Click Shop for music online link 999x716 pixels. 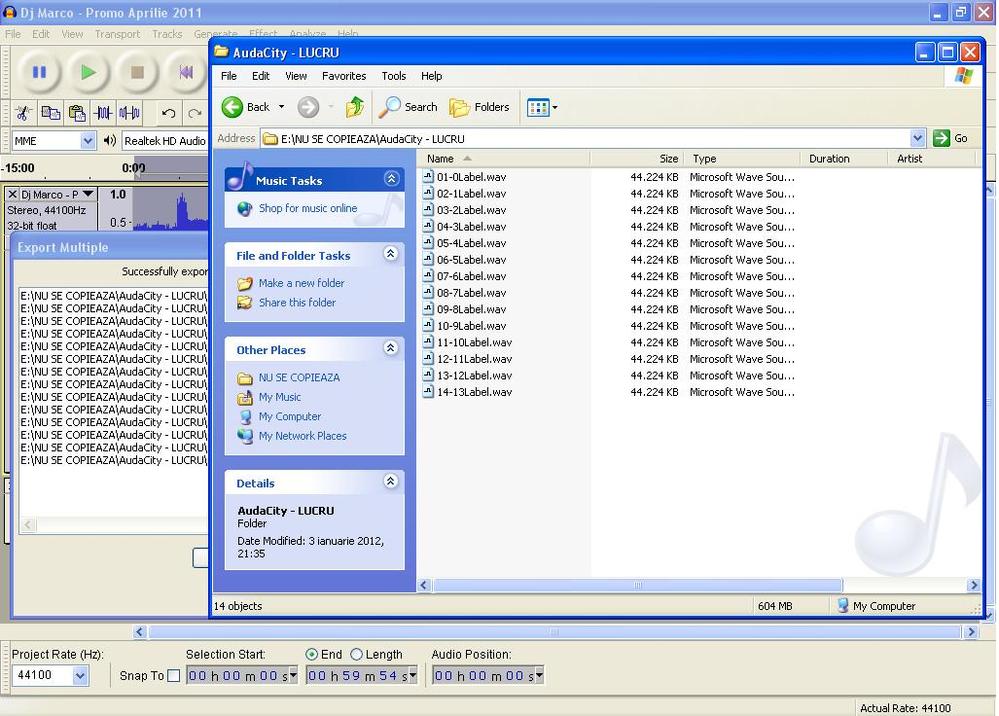(308, 208)
